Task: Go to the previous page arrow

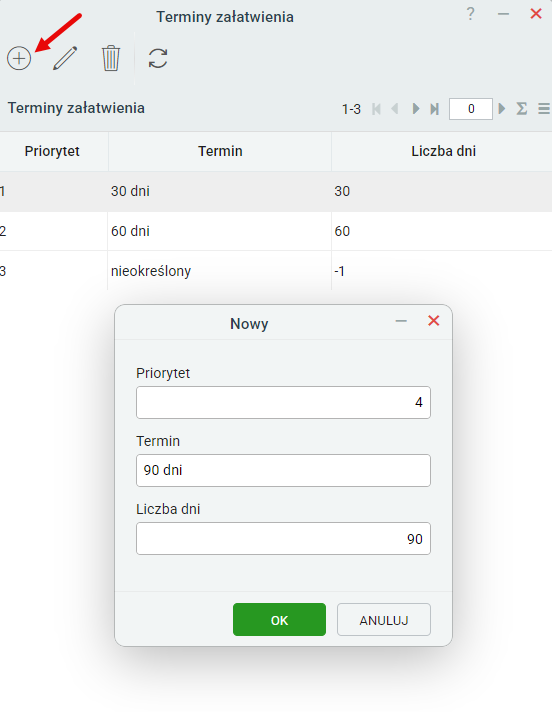Action: pos(395,109)
